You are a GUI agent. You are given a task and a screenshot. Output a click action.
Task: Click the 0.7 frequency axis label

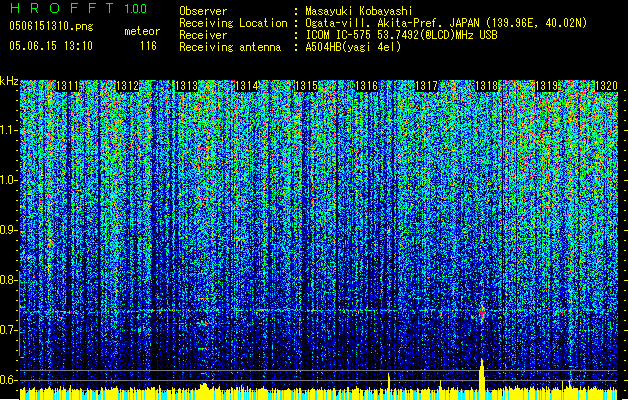coord(9,330)
